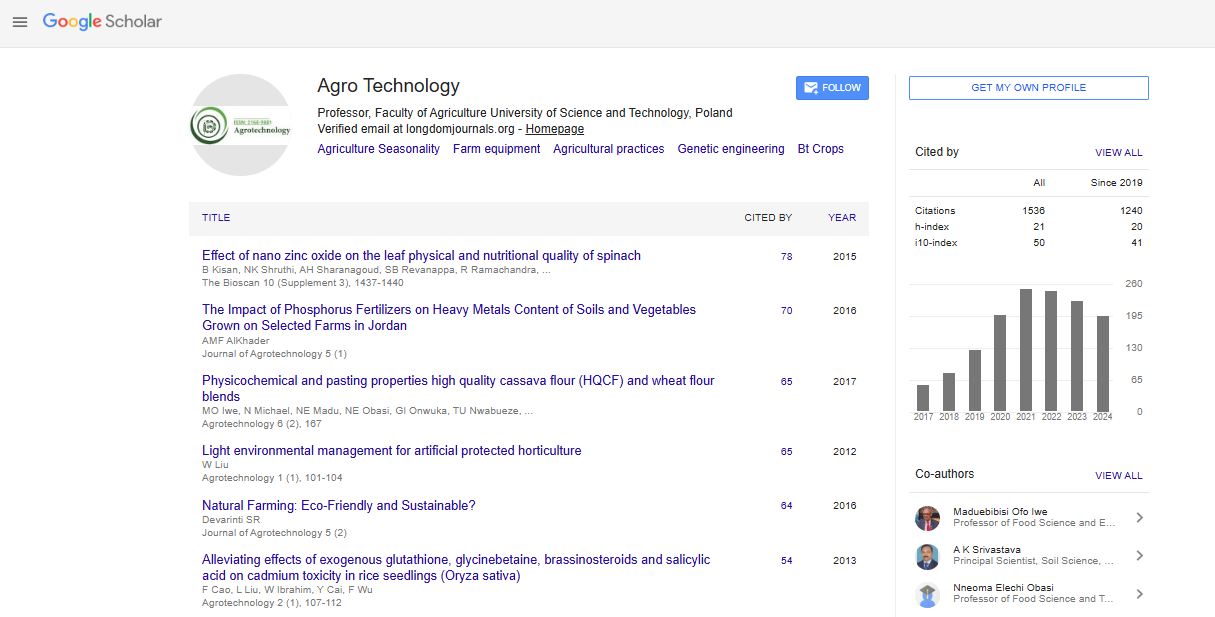Open the hamburger menu icon
Viewport: 1215px width, 617px height.
[20, 22]
